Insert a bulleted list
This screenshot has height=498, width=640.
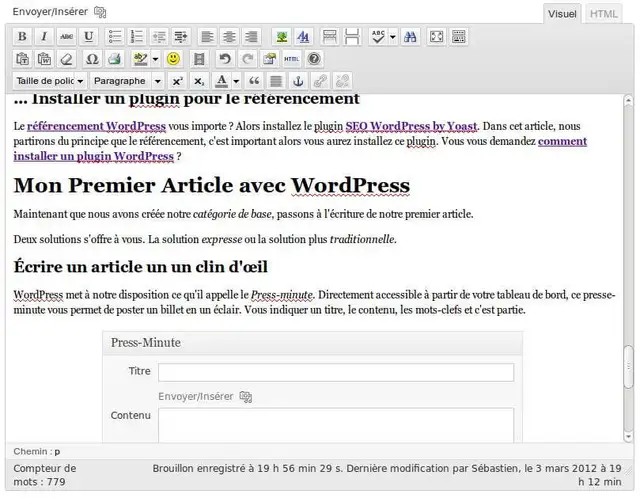[x=115, y=37]
